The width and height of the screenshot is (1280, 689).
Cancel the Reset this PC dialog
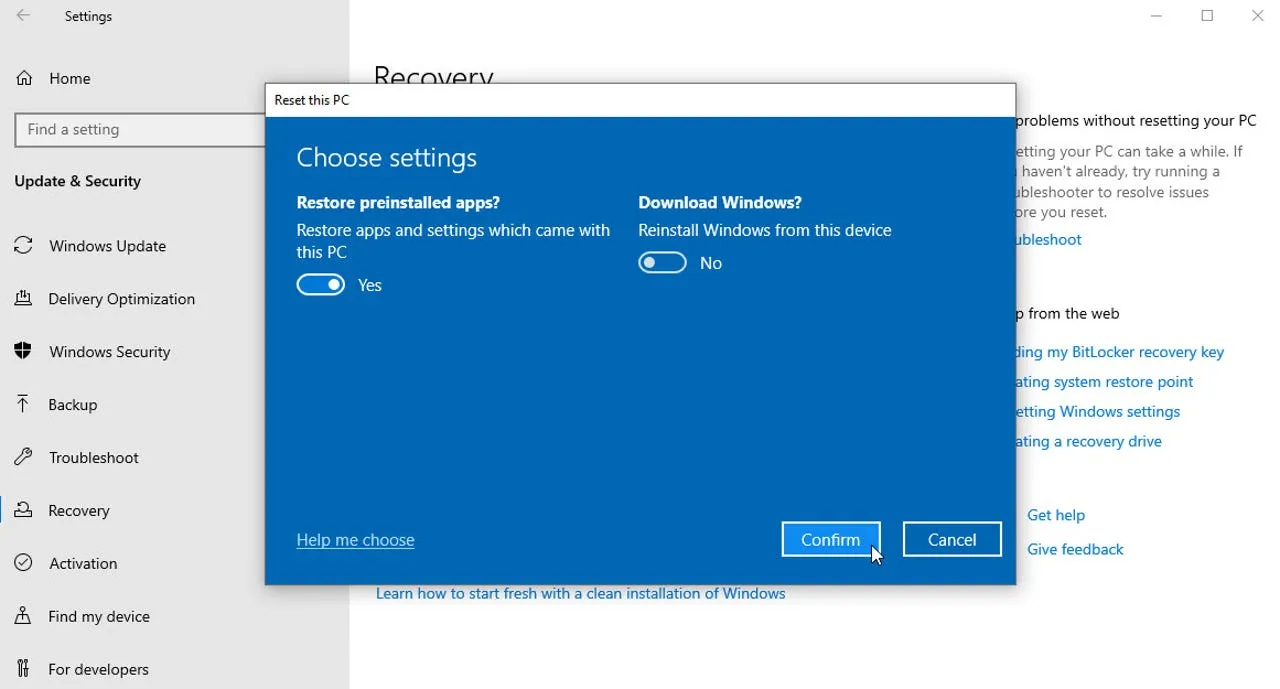tap(952, 539)
